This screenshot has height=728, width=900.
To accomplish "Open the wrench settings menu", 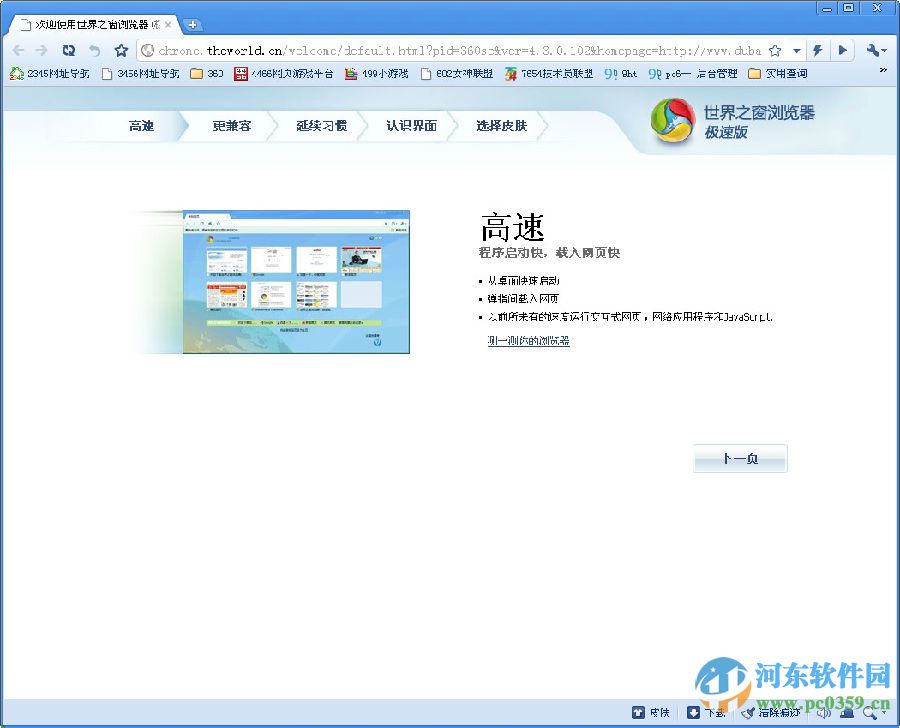I will 873,50.
